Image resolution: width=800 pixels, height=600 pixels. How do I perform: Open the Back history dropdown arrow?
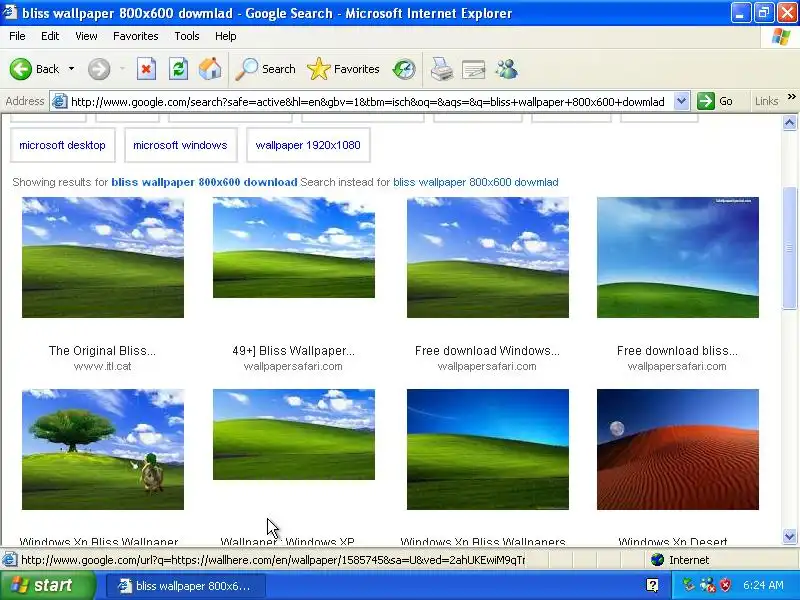pos(71,69)
